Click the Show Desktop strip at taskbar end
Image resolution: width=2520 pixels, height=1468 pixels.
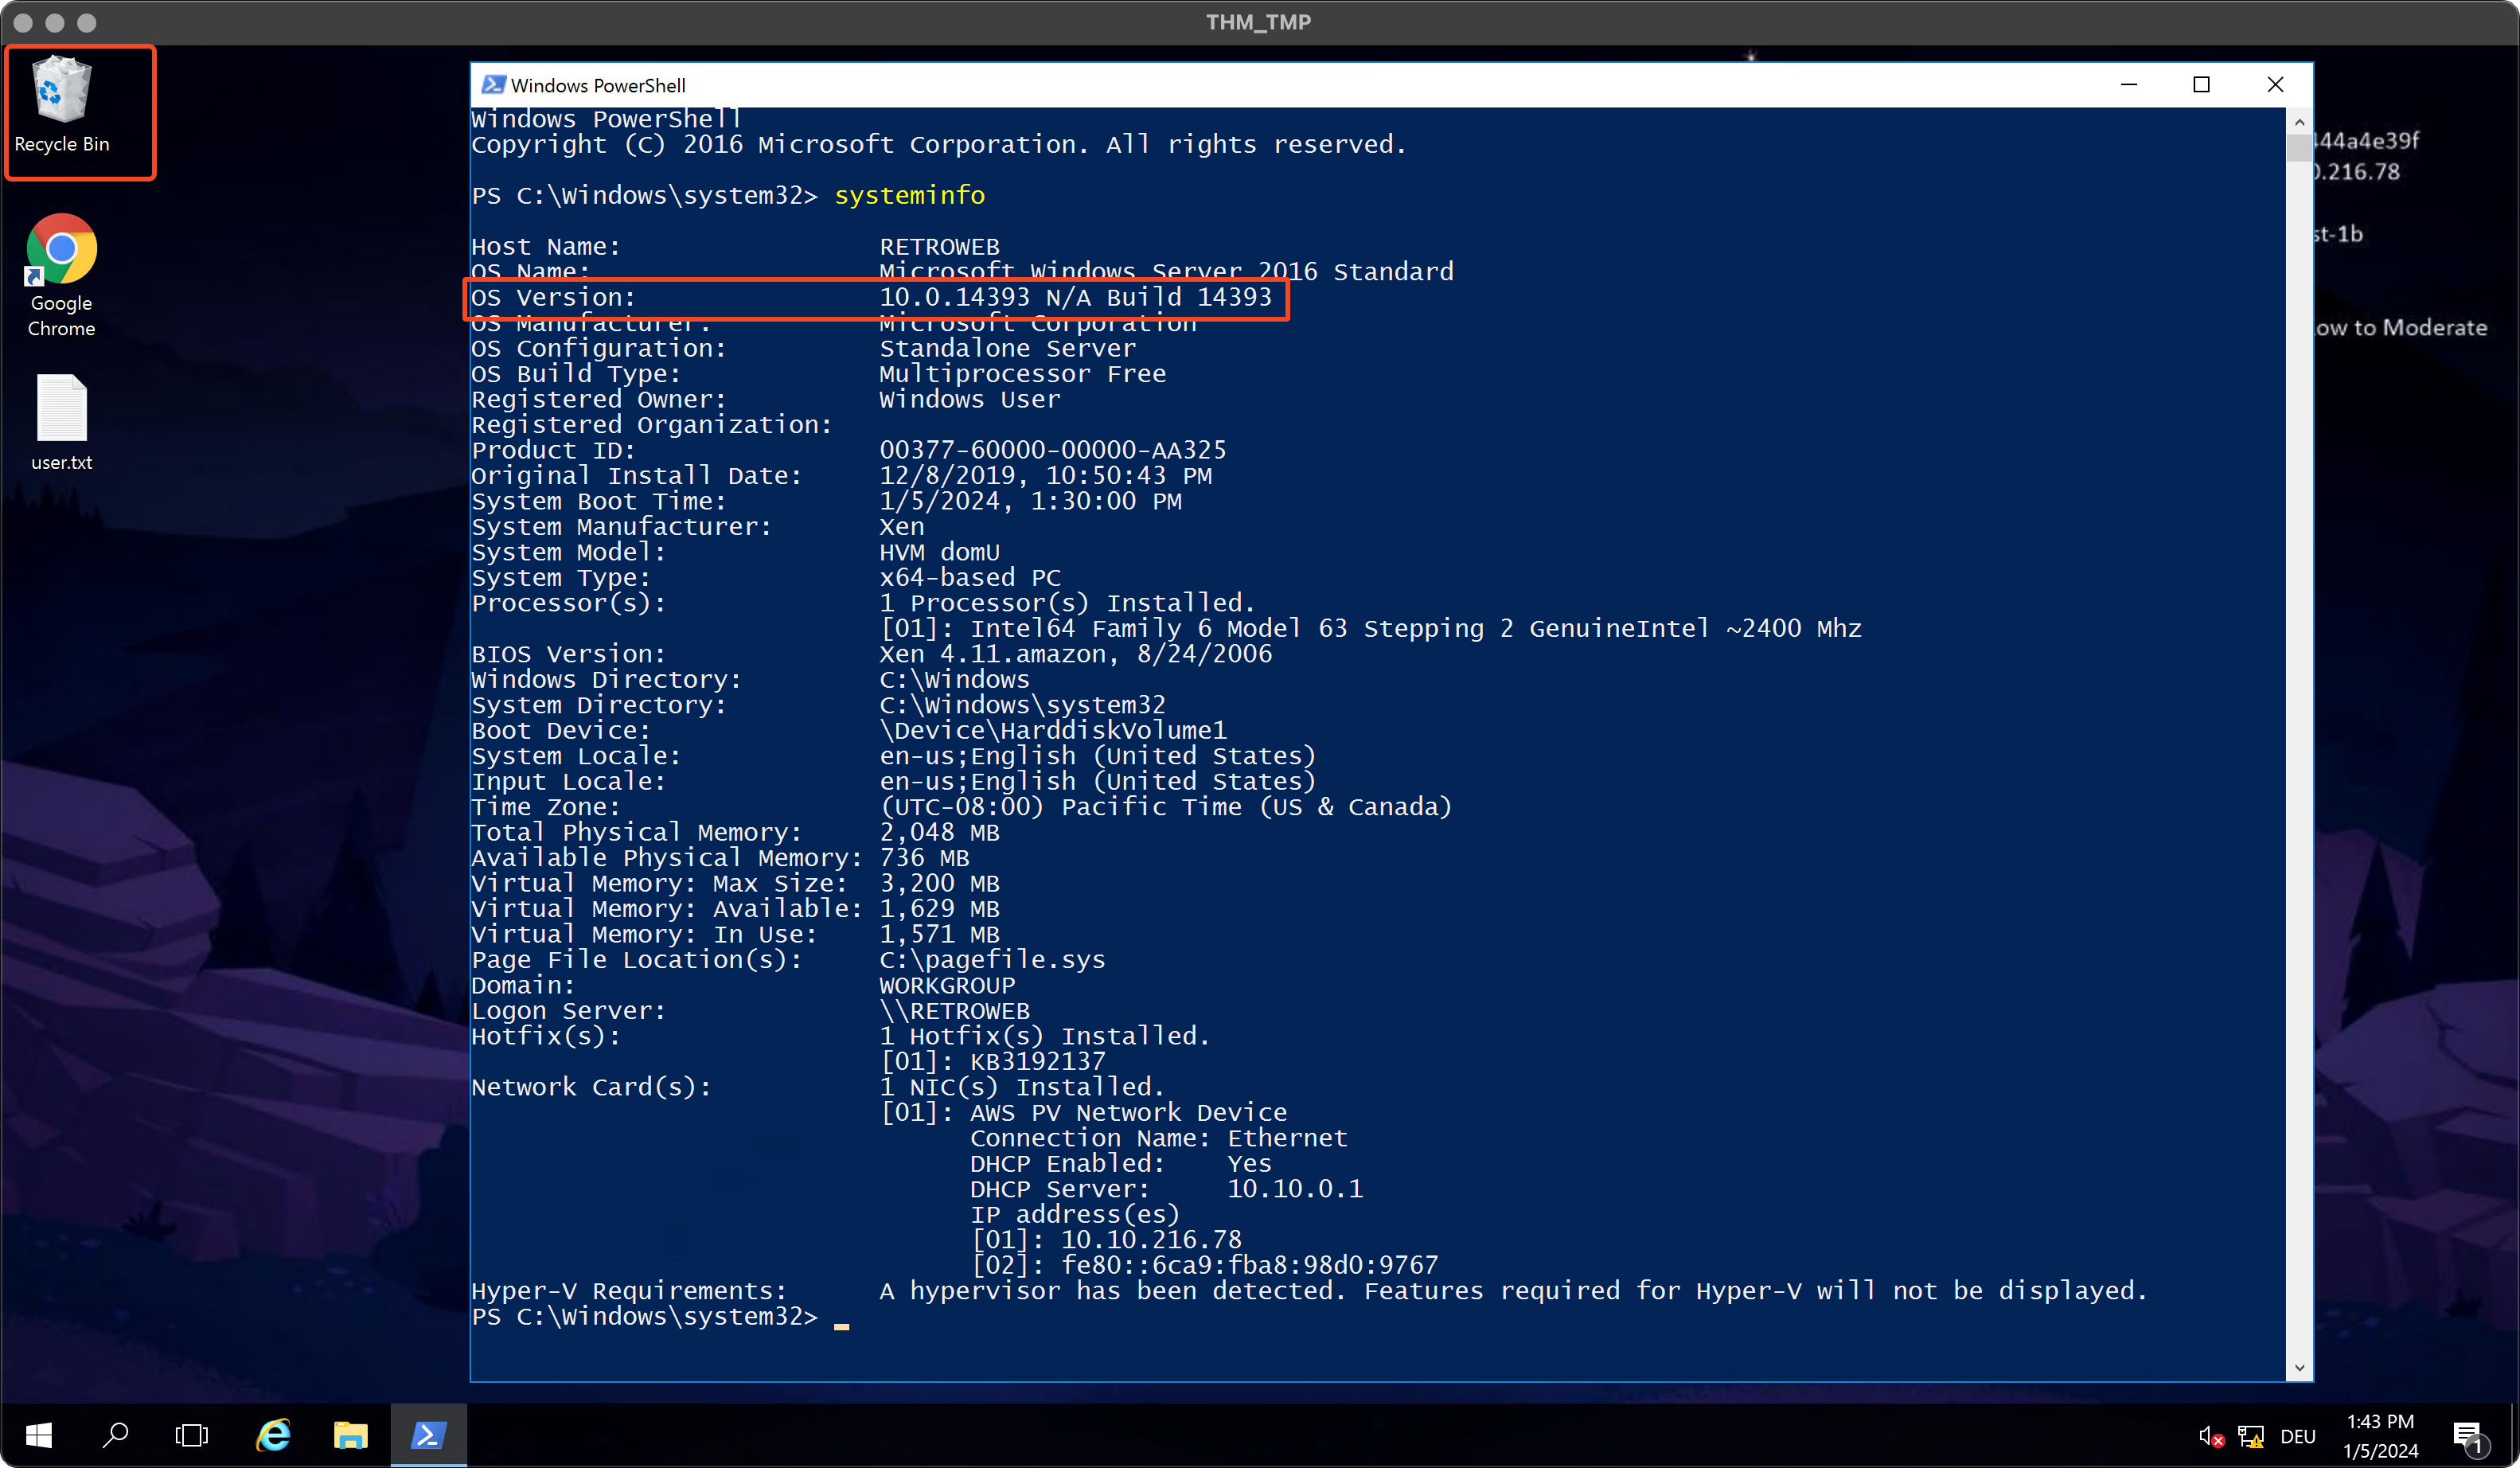click(x=2514, y=1436)
